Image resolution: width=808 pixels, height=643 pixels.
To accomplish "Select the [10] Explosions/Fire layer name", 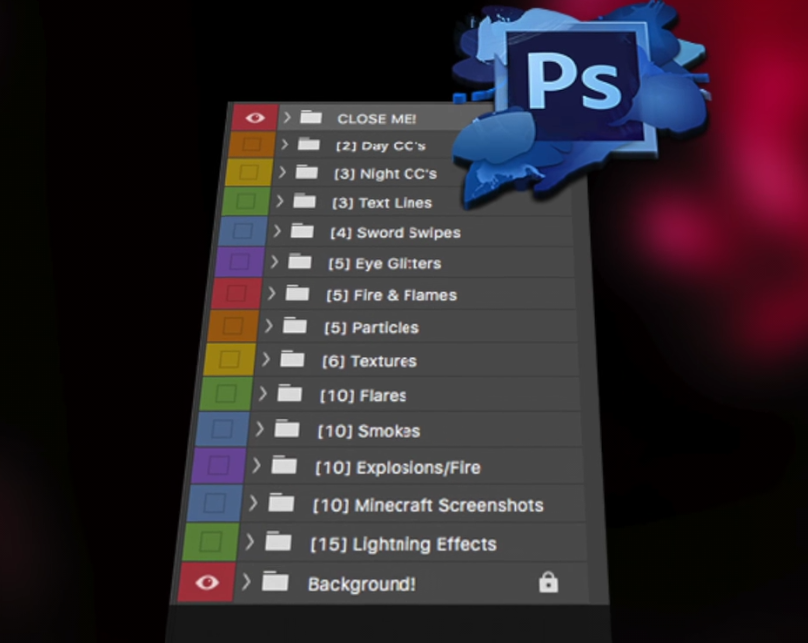I will click(398, 468).
